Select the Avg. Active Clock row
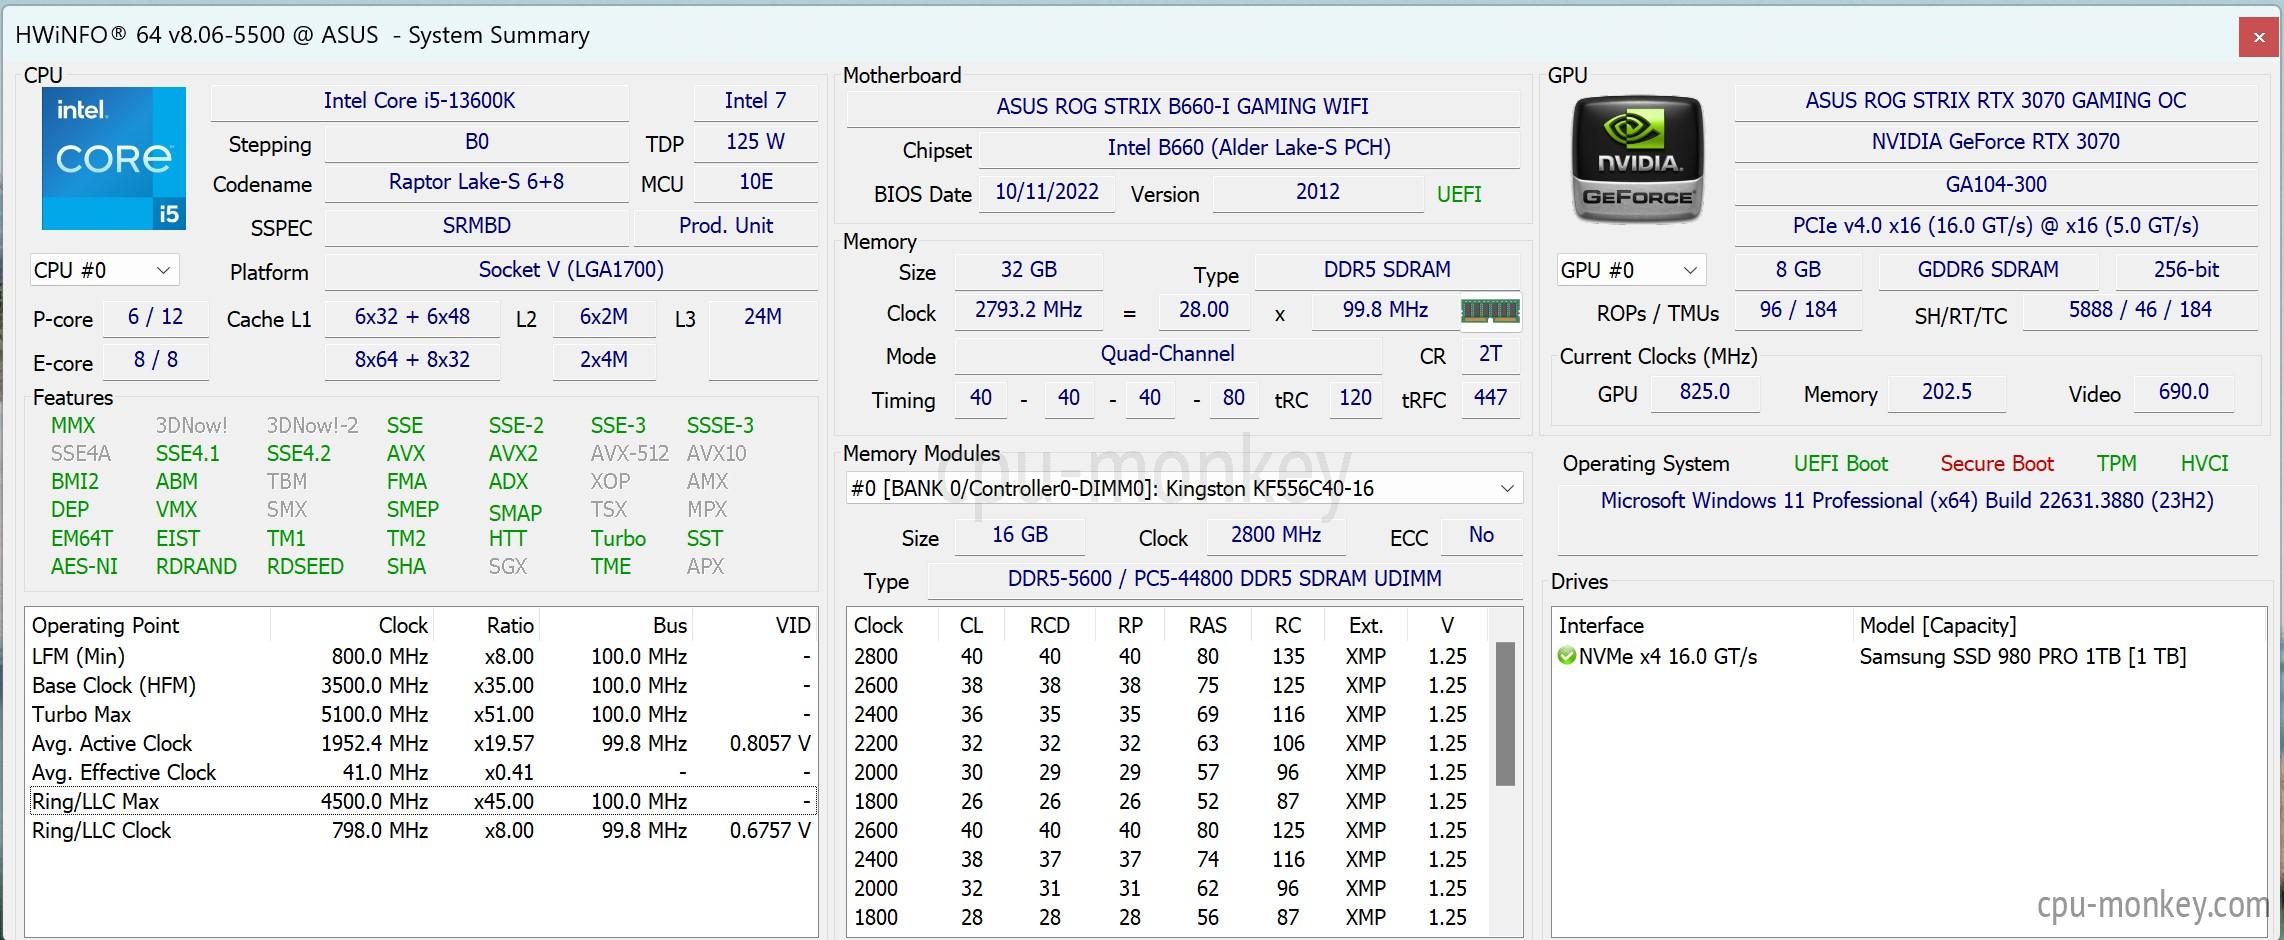 coord(423,743)
